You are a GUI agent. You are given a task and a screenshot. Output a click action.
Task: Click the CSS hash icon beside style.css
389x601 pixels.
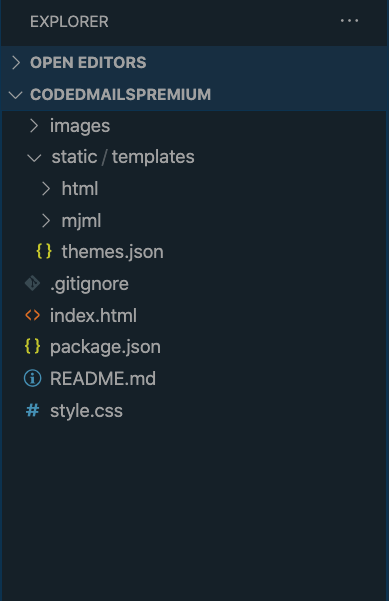[33, 410]
